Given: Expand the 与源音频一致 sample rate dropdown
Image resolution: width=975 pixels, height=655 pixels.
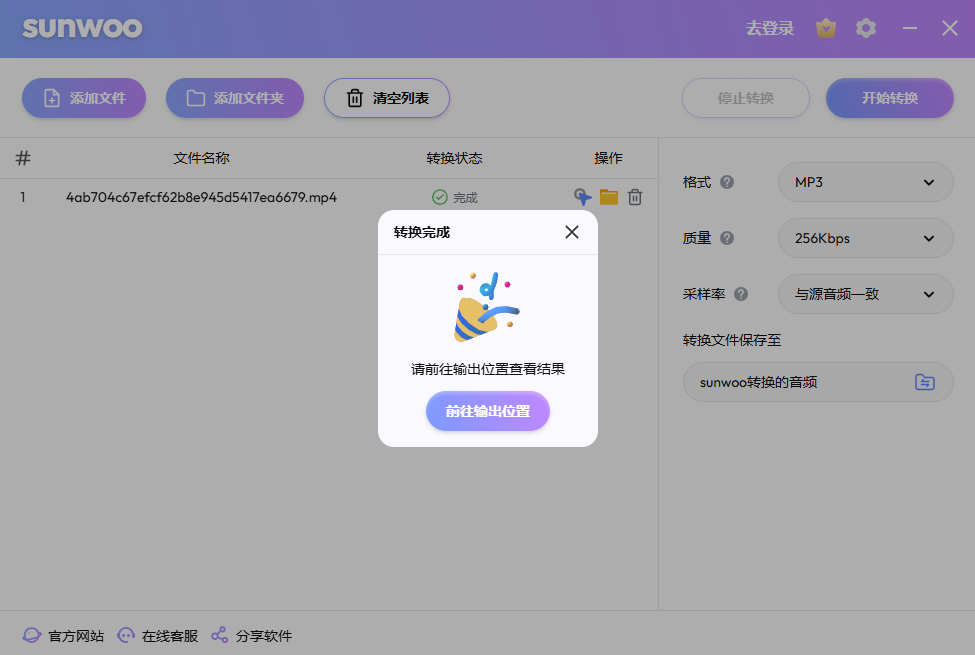Looking at the screenshot, I should (x=865, y=294).
